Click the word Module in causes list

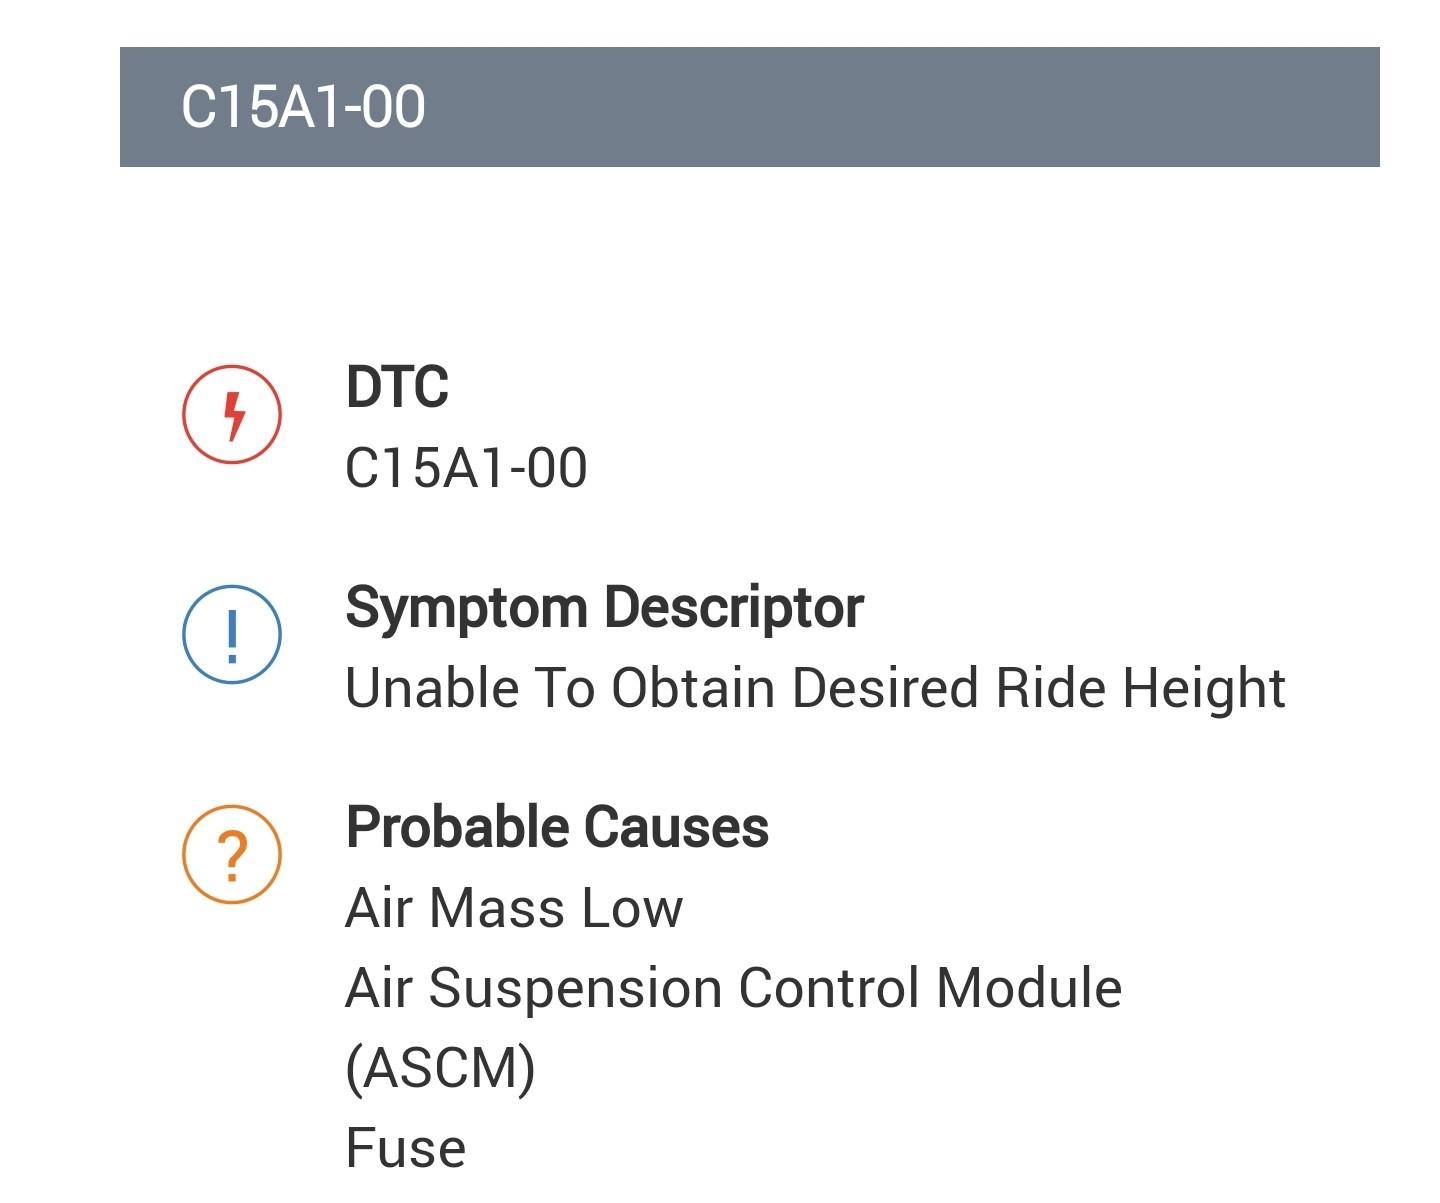(x=1029, y=988)
